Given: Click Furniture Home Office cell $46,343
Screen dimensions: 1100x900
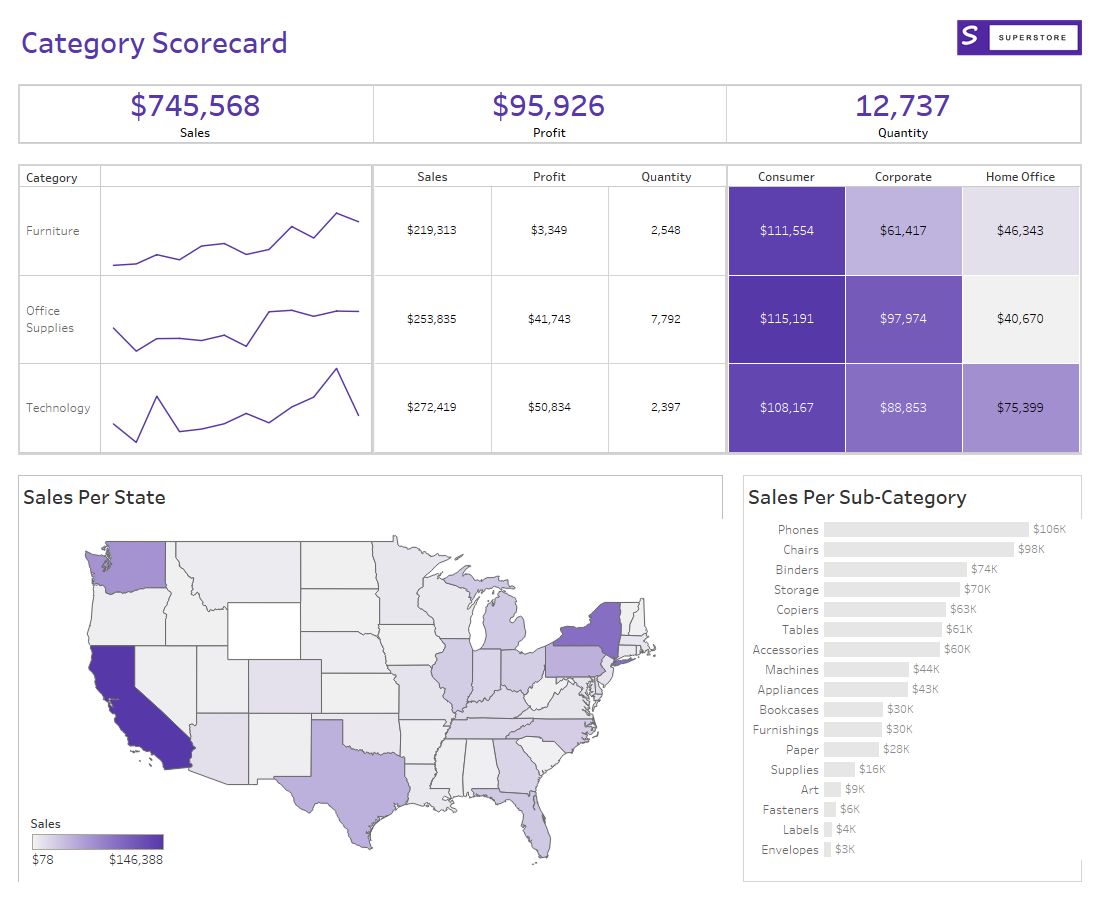Looking at the screenshot, I should coord(1021,231).
